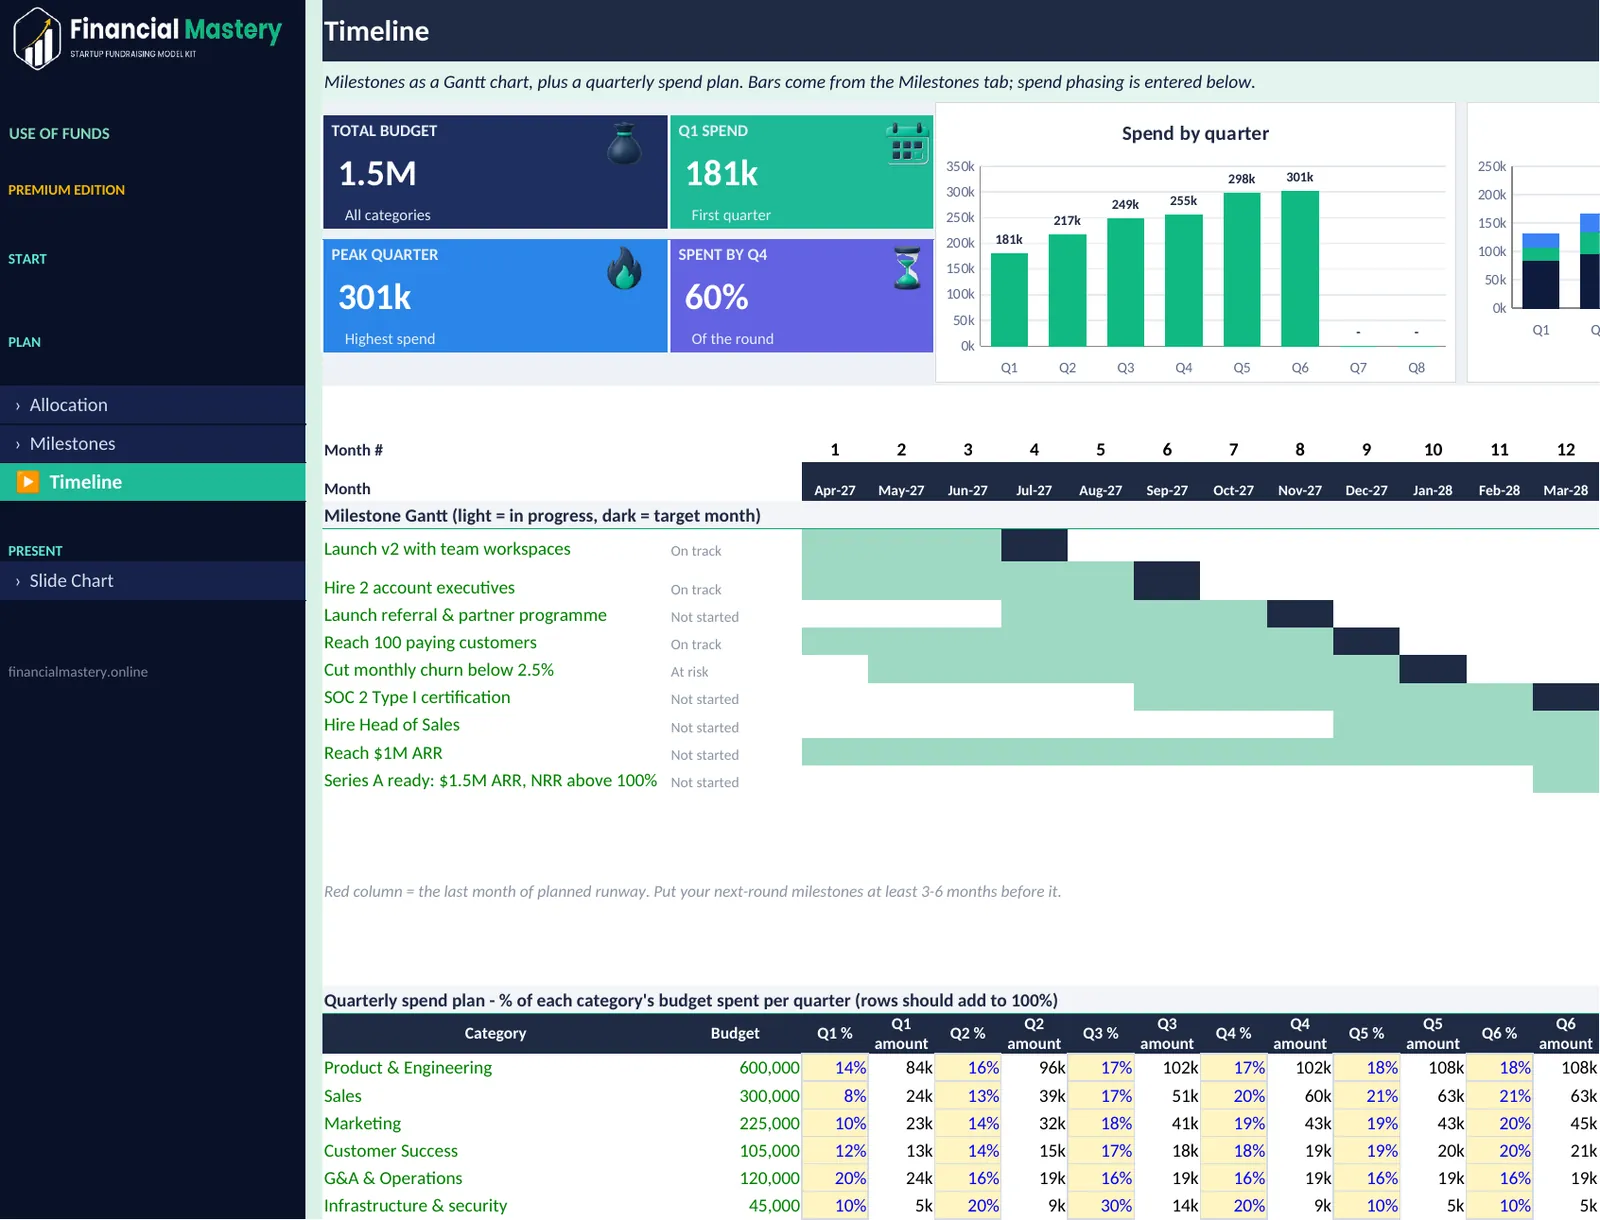The height and width of the screenshot is (1220, 1600).
Task: Edit Infrastructure & security Q3 % cell showing 30%
Action: pyautogui.click(x=1101, y=1205)
